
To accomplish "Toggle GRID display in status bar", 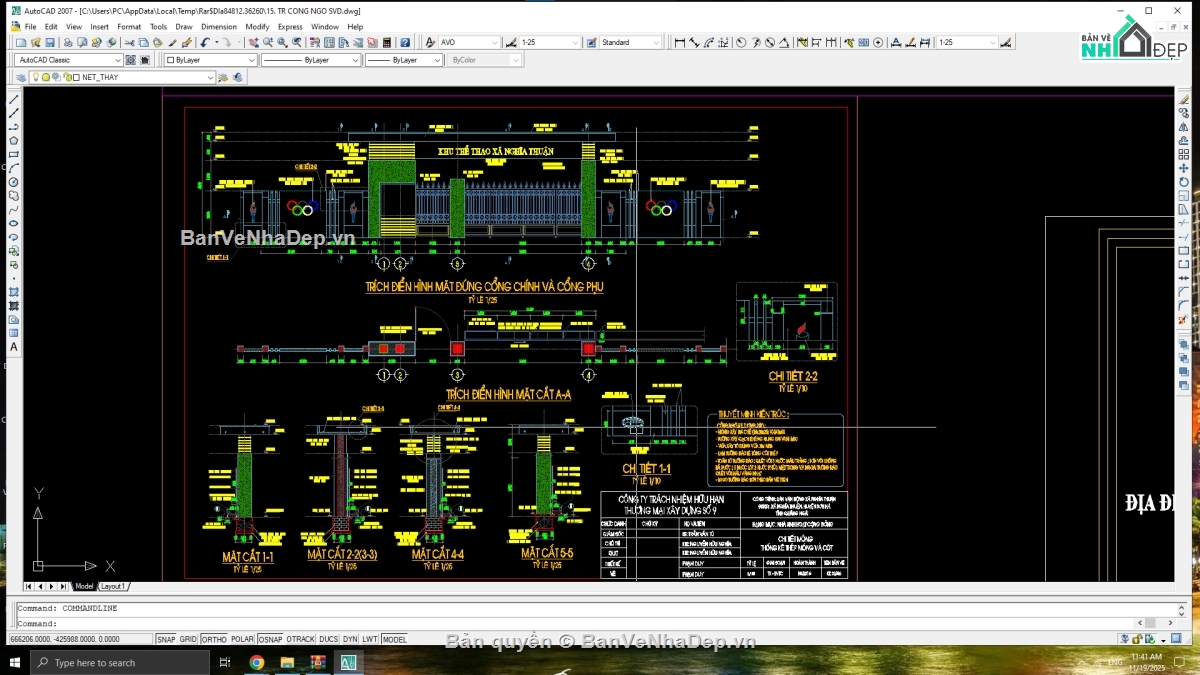I will coord(188,639).
